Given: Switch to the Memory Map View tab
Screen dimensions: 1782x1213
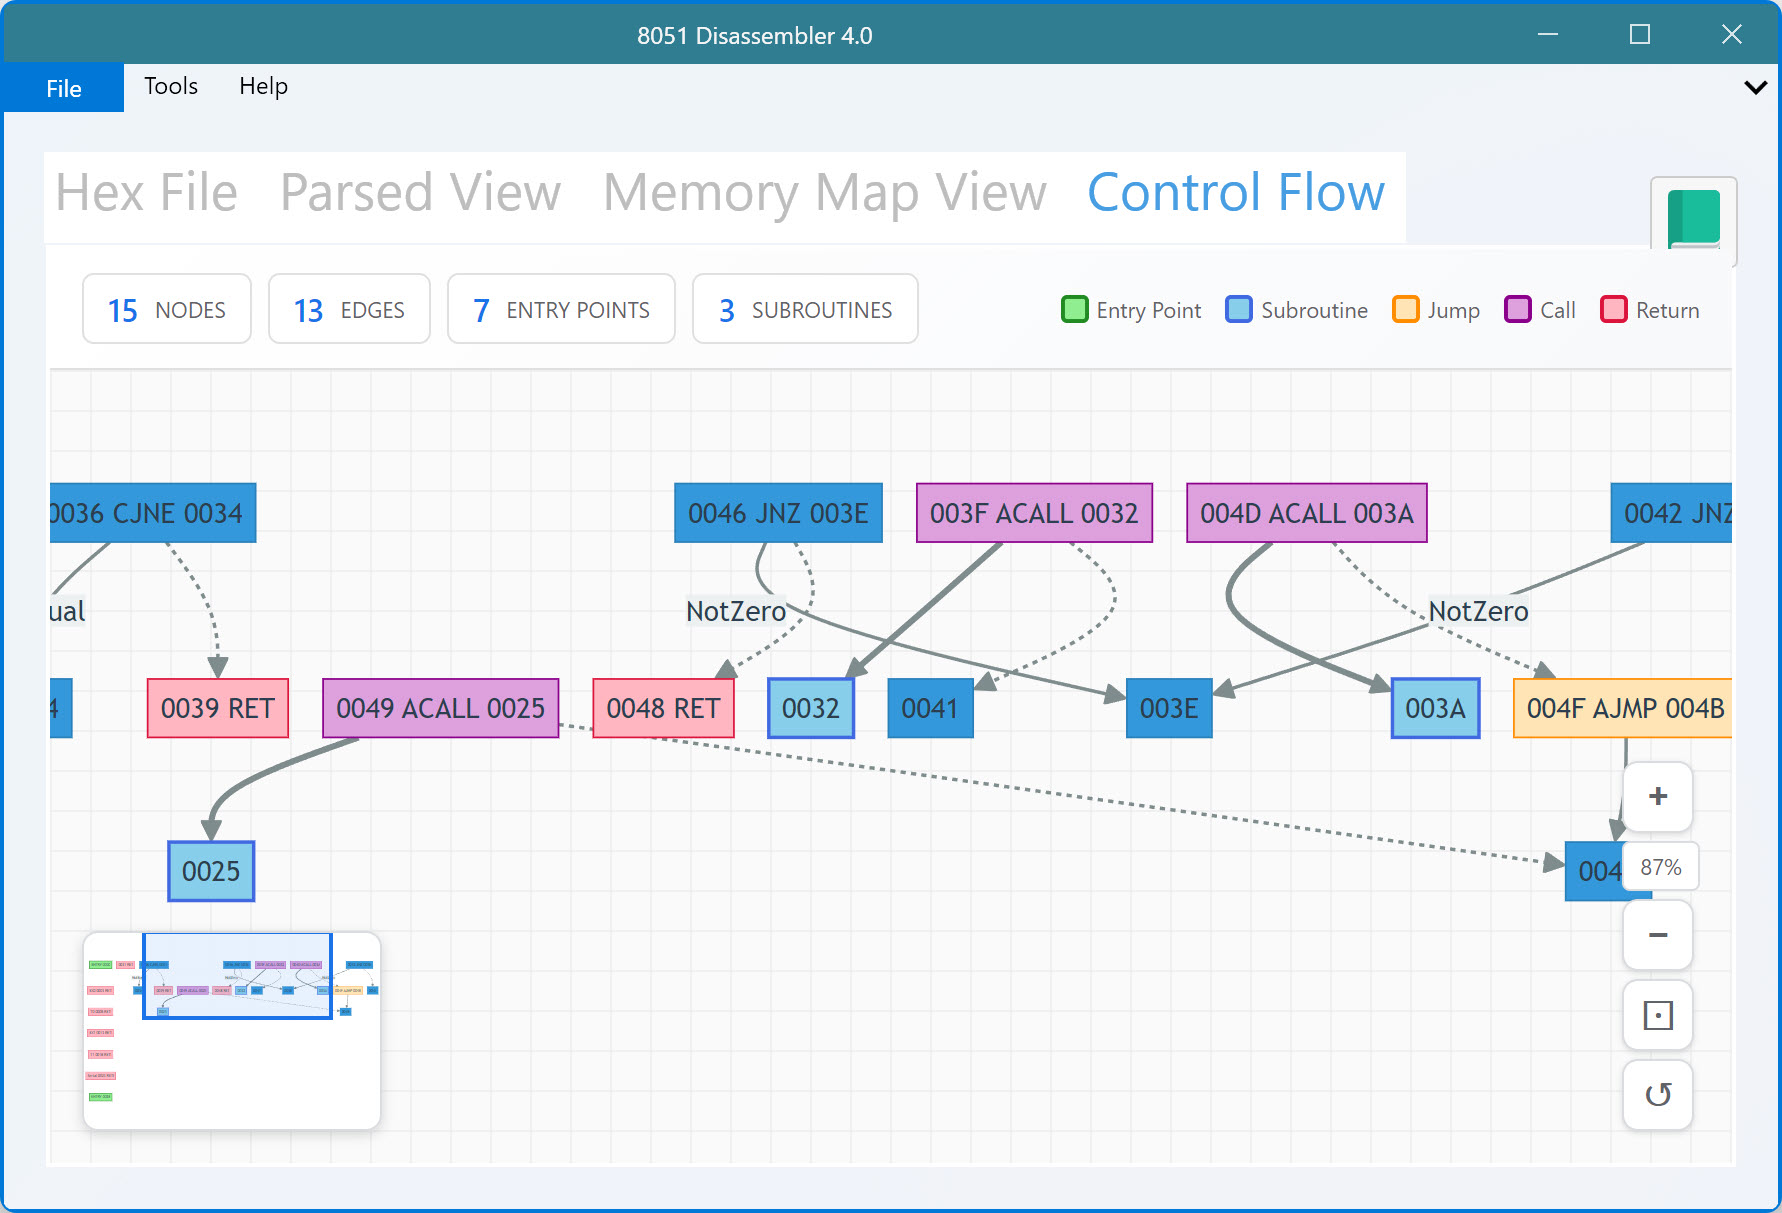Looking at the screenshot, I should tap(824, 193).
